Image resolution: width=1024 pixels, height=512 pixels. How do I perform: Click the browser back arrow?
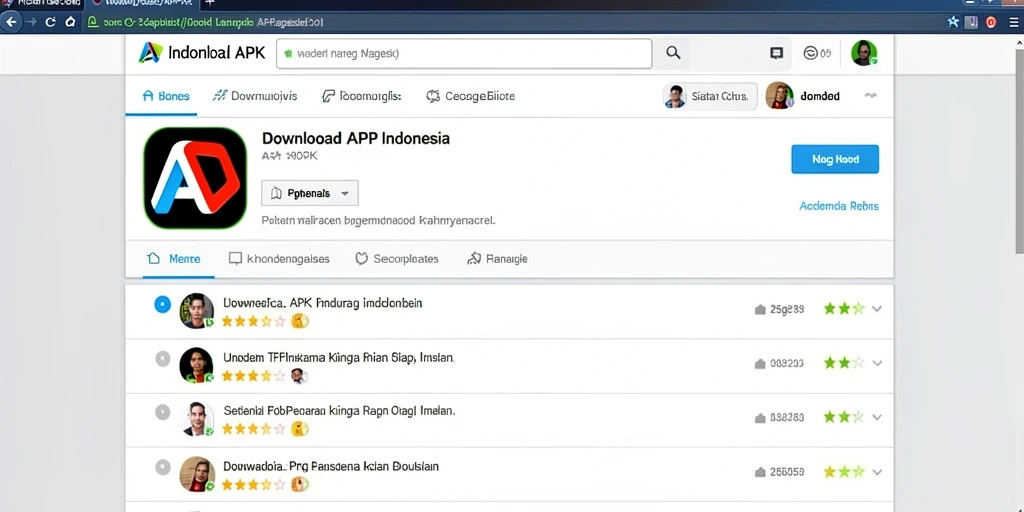(x=10, y=22)
